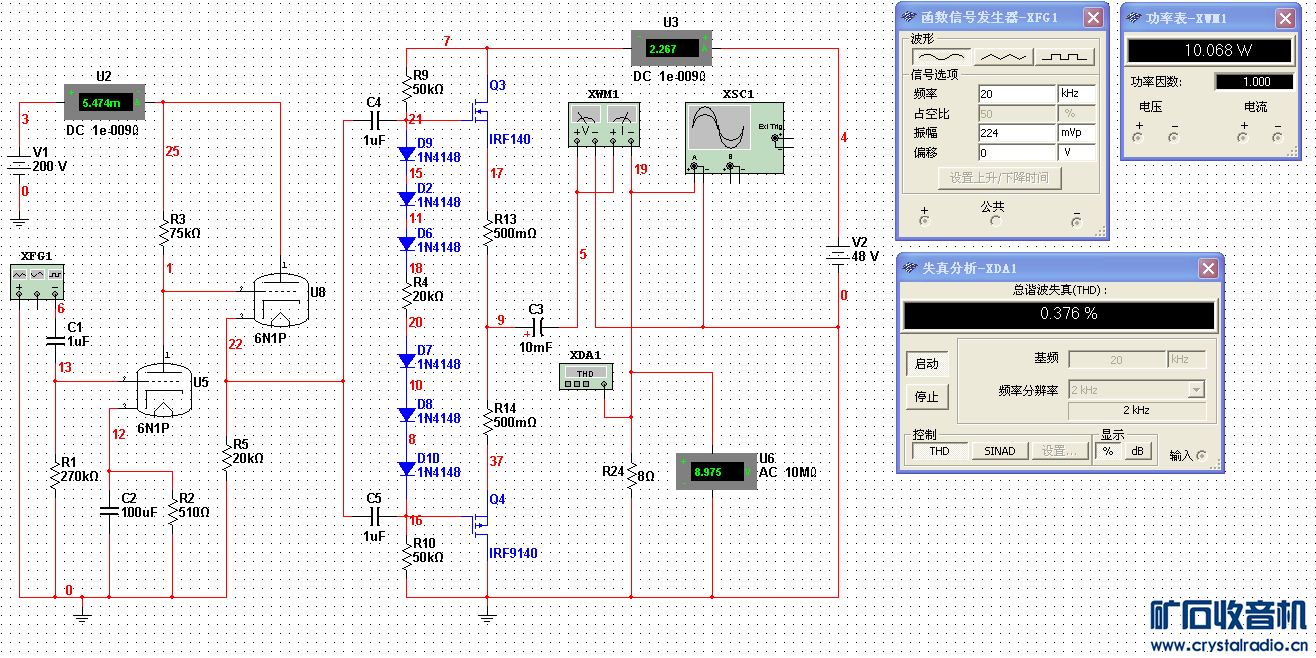
Task: Select the % display option
Action: 1109,451
